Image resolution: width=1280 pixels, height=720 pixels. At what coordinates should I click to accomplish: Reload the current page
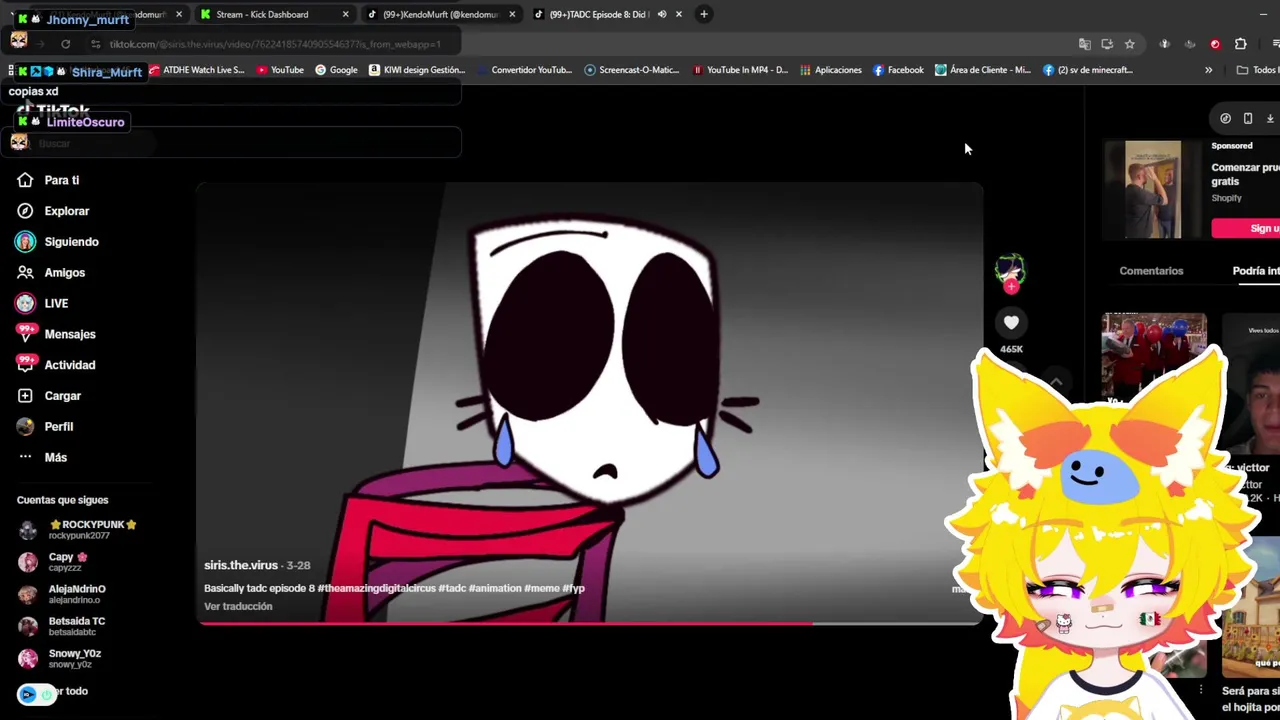coord(65,44)
